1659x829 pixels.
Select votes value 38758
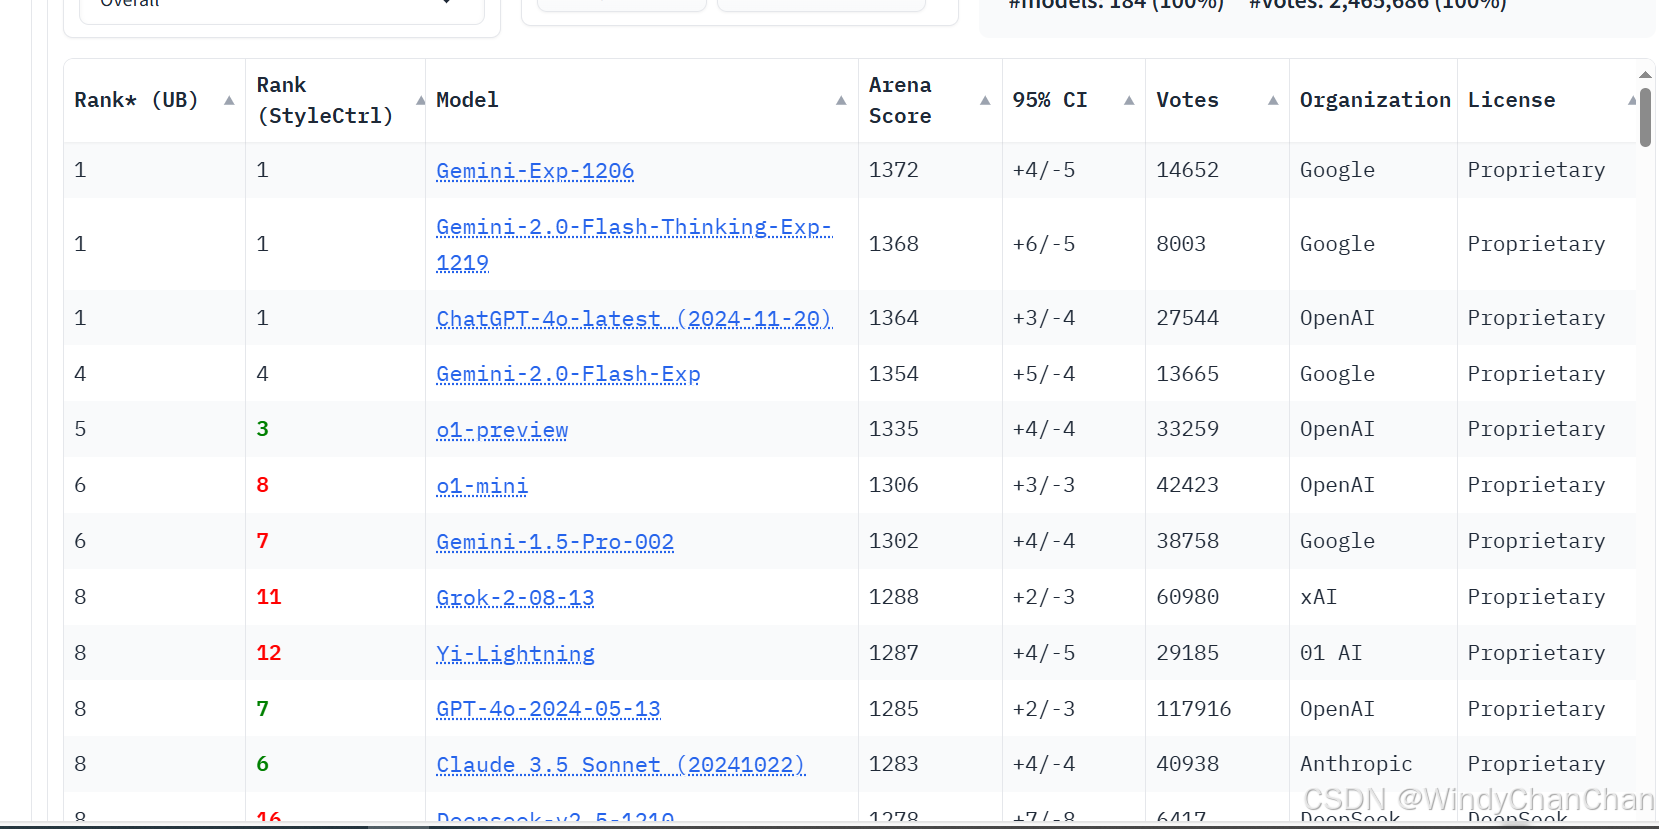pos(1187,542)
